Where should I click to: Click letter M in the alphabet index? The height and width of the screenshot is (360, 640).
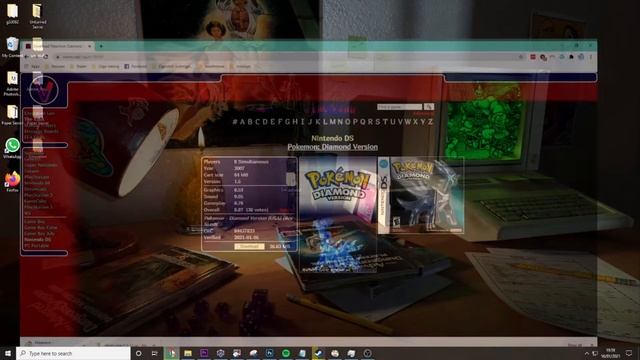(333, 122)
